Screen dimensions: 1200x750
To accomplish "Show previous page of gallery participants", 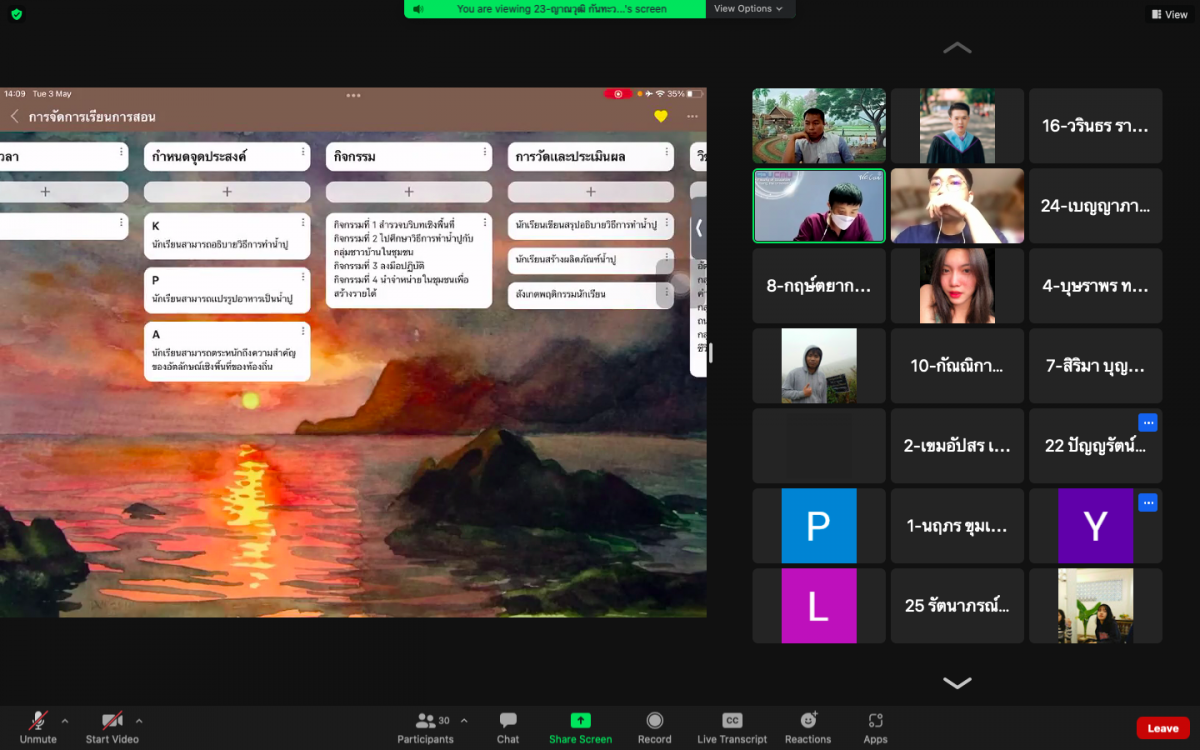I will [x=957, y=47].
